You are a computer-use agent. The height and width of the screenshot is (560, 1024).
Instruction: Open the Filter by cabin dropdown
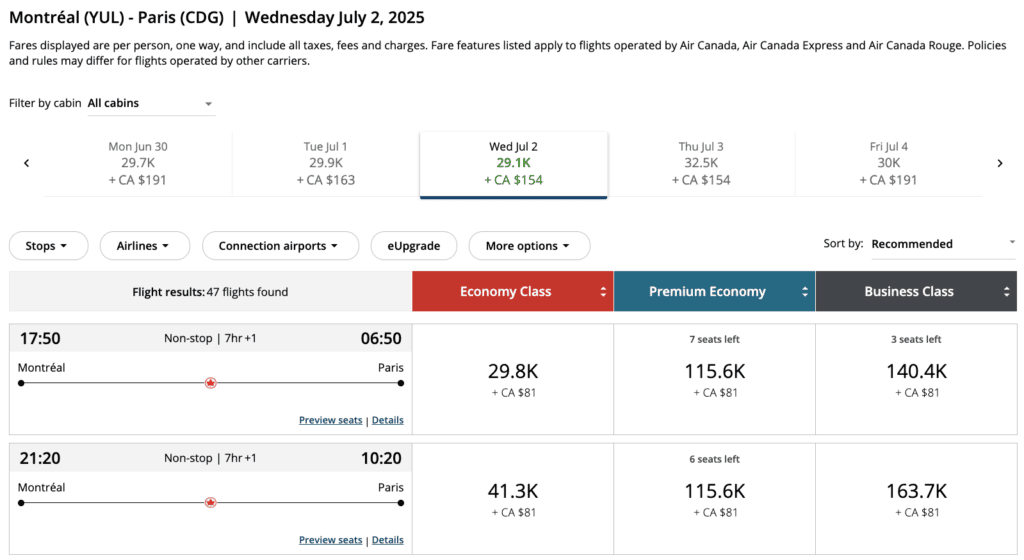[150, 103]
